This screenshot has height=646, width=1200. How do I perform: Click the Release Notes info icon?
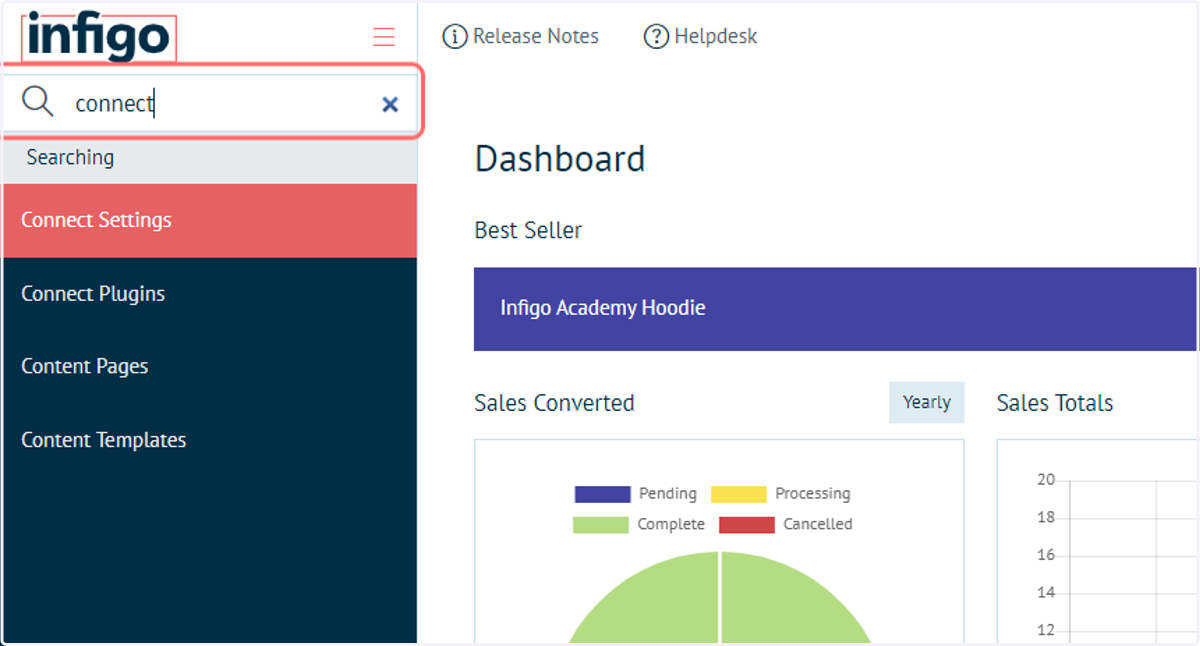click(454, 37)
